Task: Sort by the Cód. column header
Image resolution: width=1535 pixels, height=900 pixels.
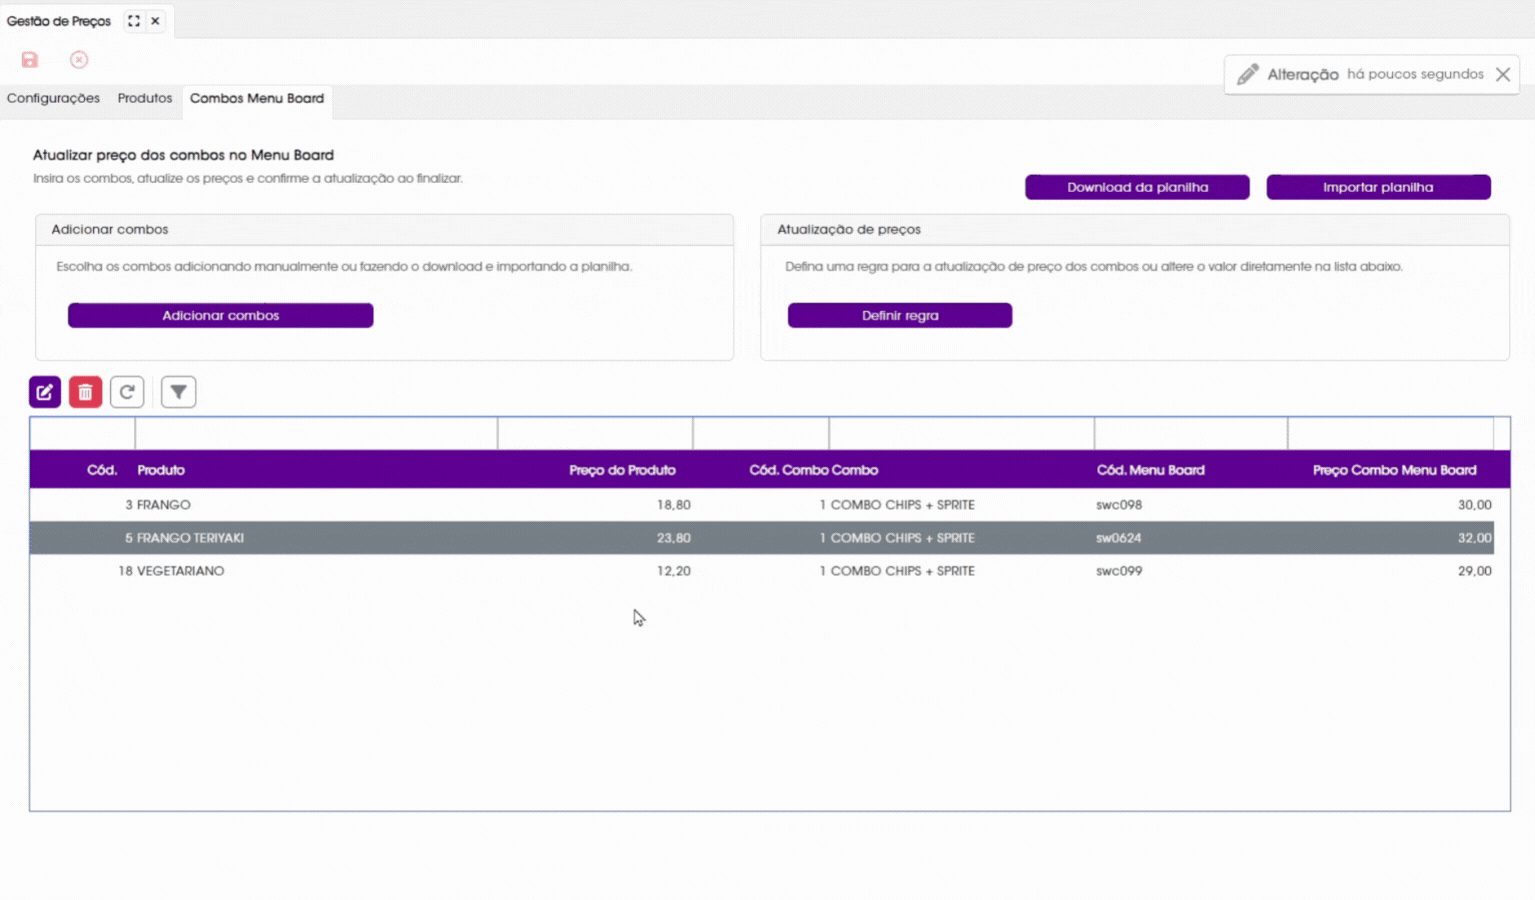Action: (102, 470)
